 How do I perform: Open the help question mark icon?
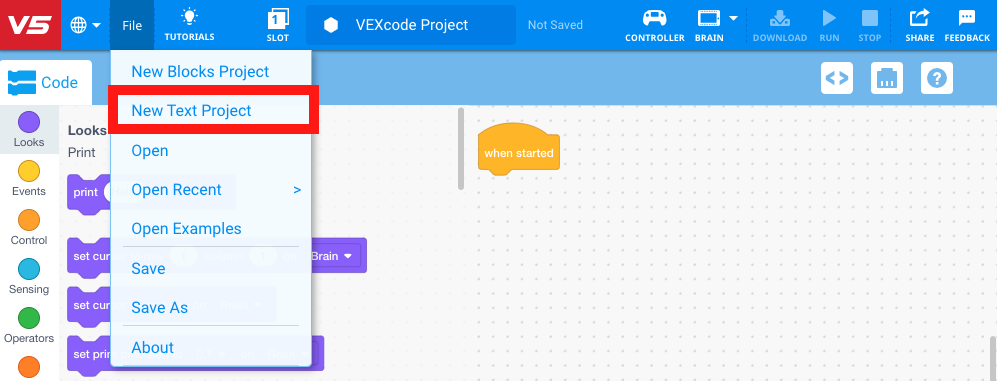click(x=937, y=78)
